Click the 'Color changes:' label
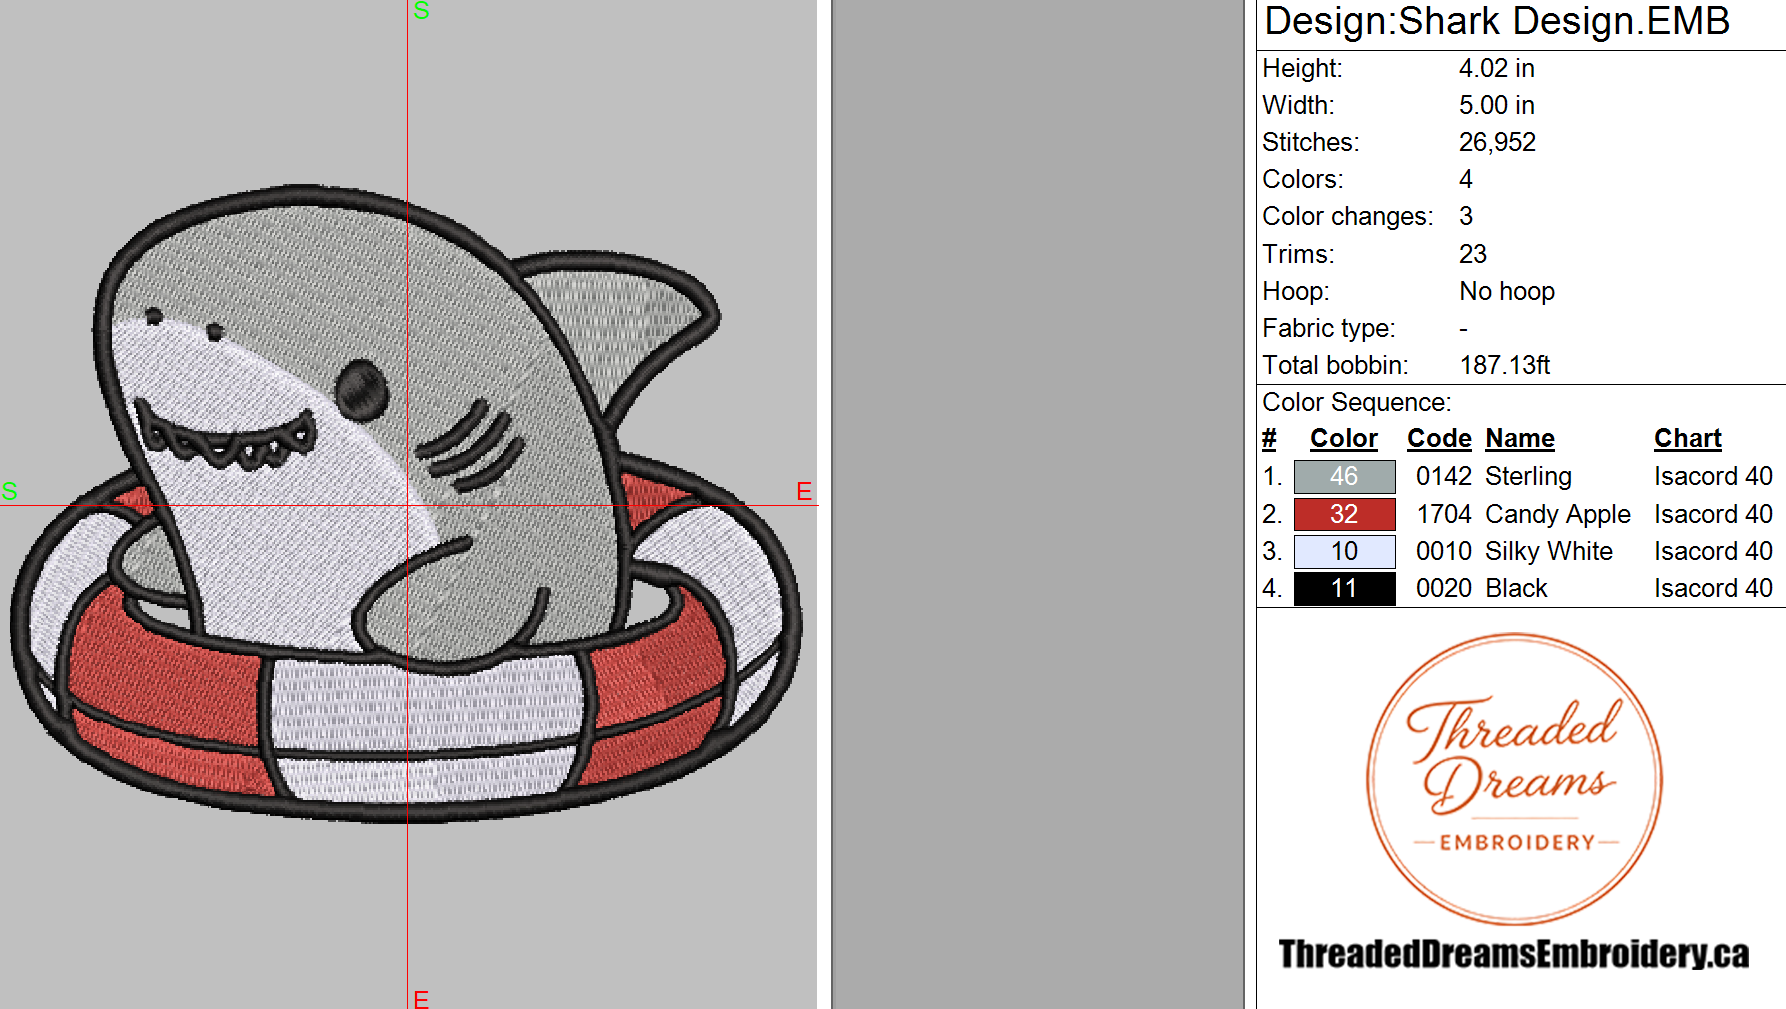Viewport: 1786px width, 1009px height. click(1347, 216)
